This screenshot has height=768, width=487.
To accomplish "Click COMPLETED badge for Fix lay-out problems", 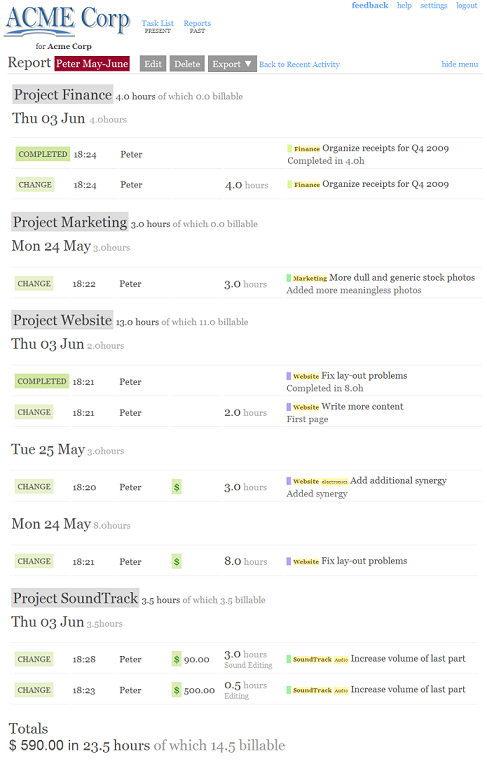I will (42, 381).
